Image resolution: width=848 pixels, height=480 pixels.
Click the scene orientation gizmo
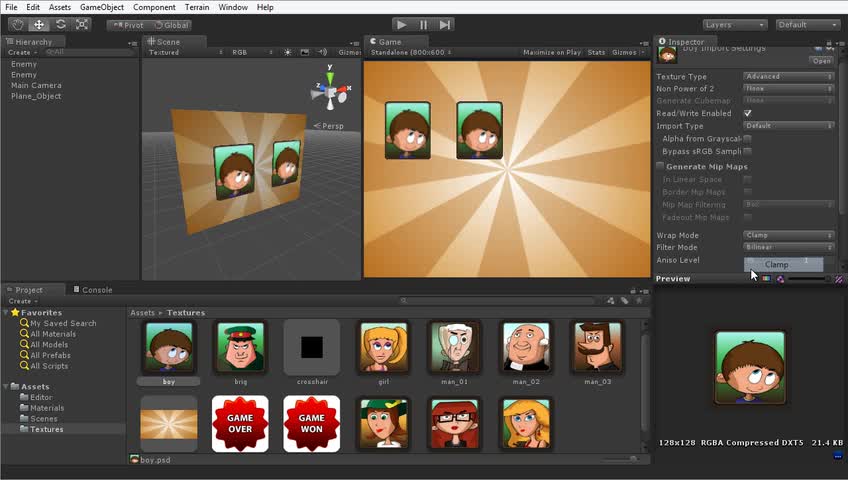[330, 91]
